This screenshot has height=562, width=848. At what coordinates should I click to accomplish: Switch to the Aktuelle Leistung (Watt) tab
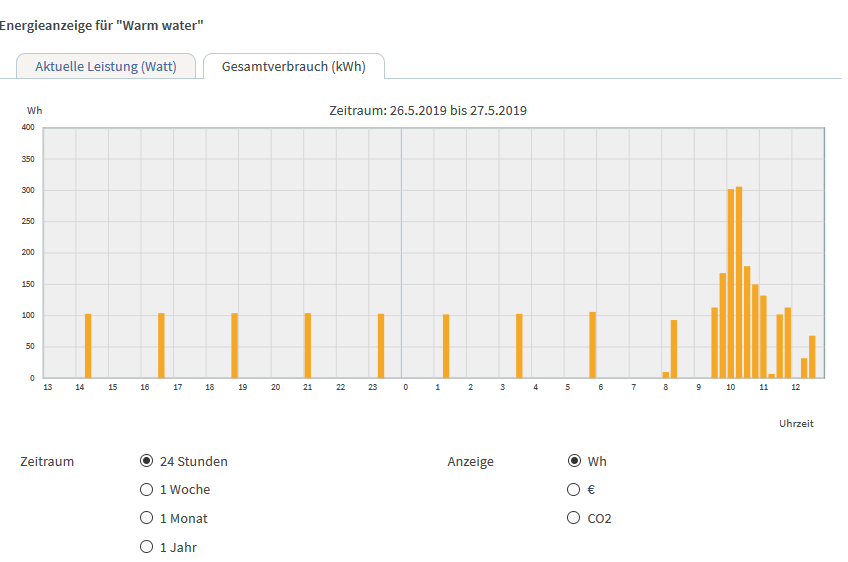105,67
